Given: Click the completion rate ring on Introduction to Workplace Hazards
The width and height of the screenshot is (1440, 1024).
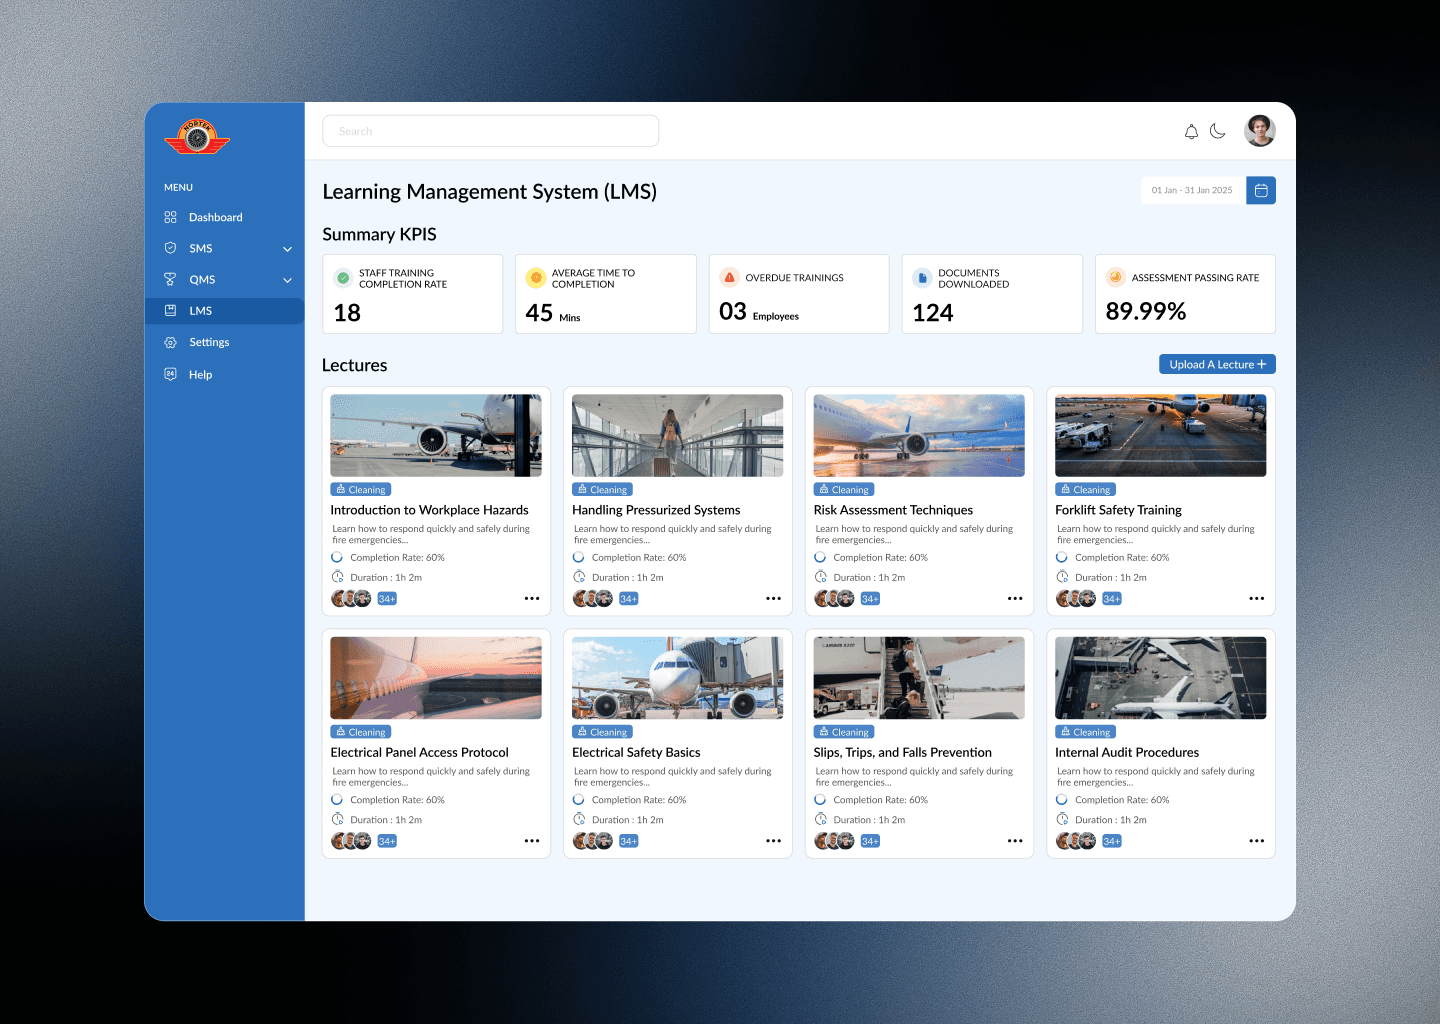Looking at the screenshot, I should click(x=337, y=557).
